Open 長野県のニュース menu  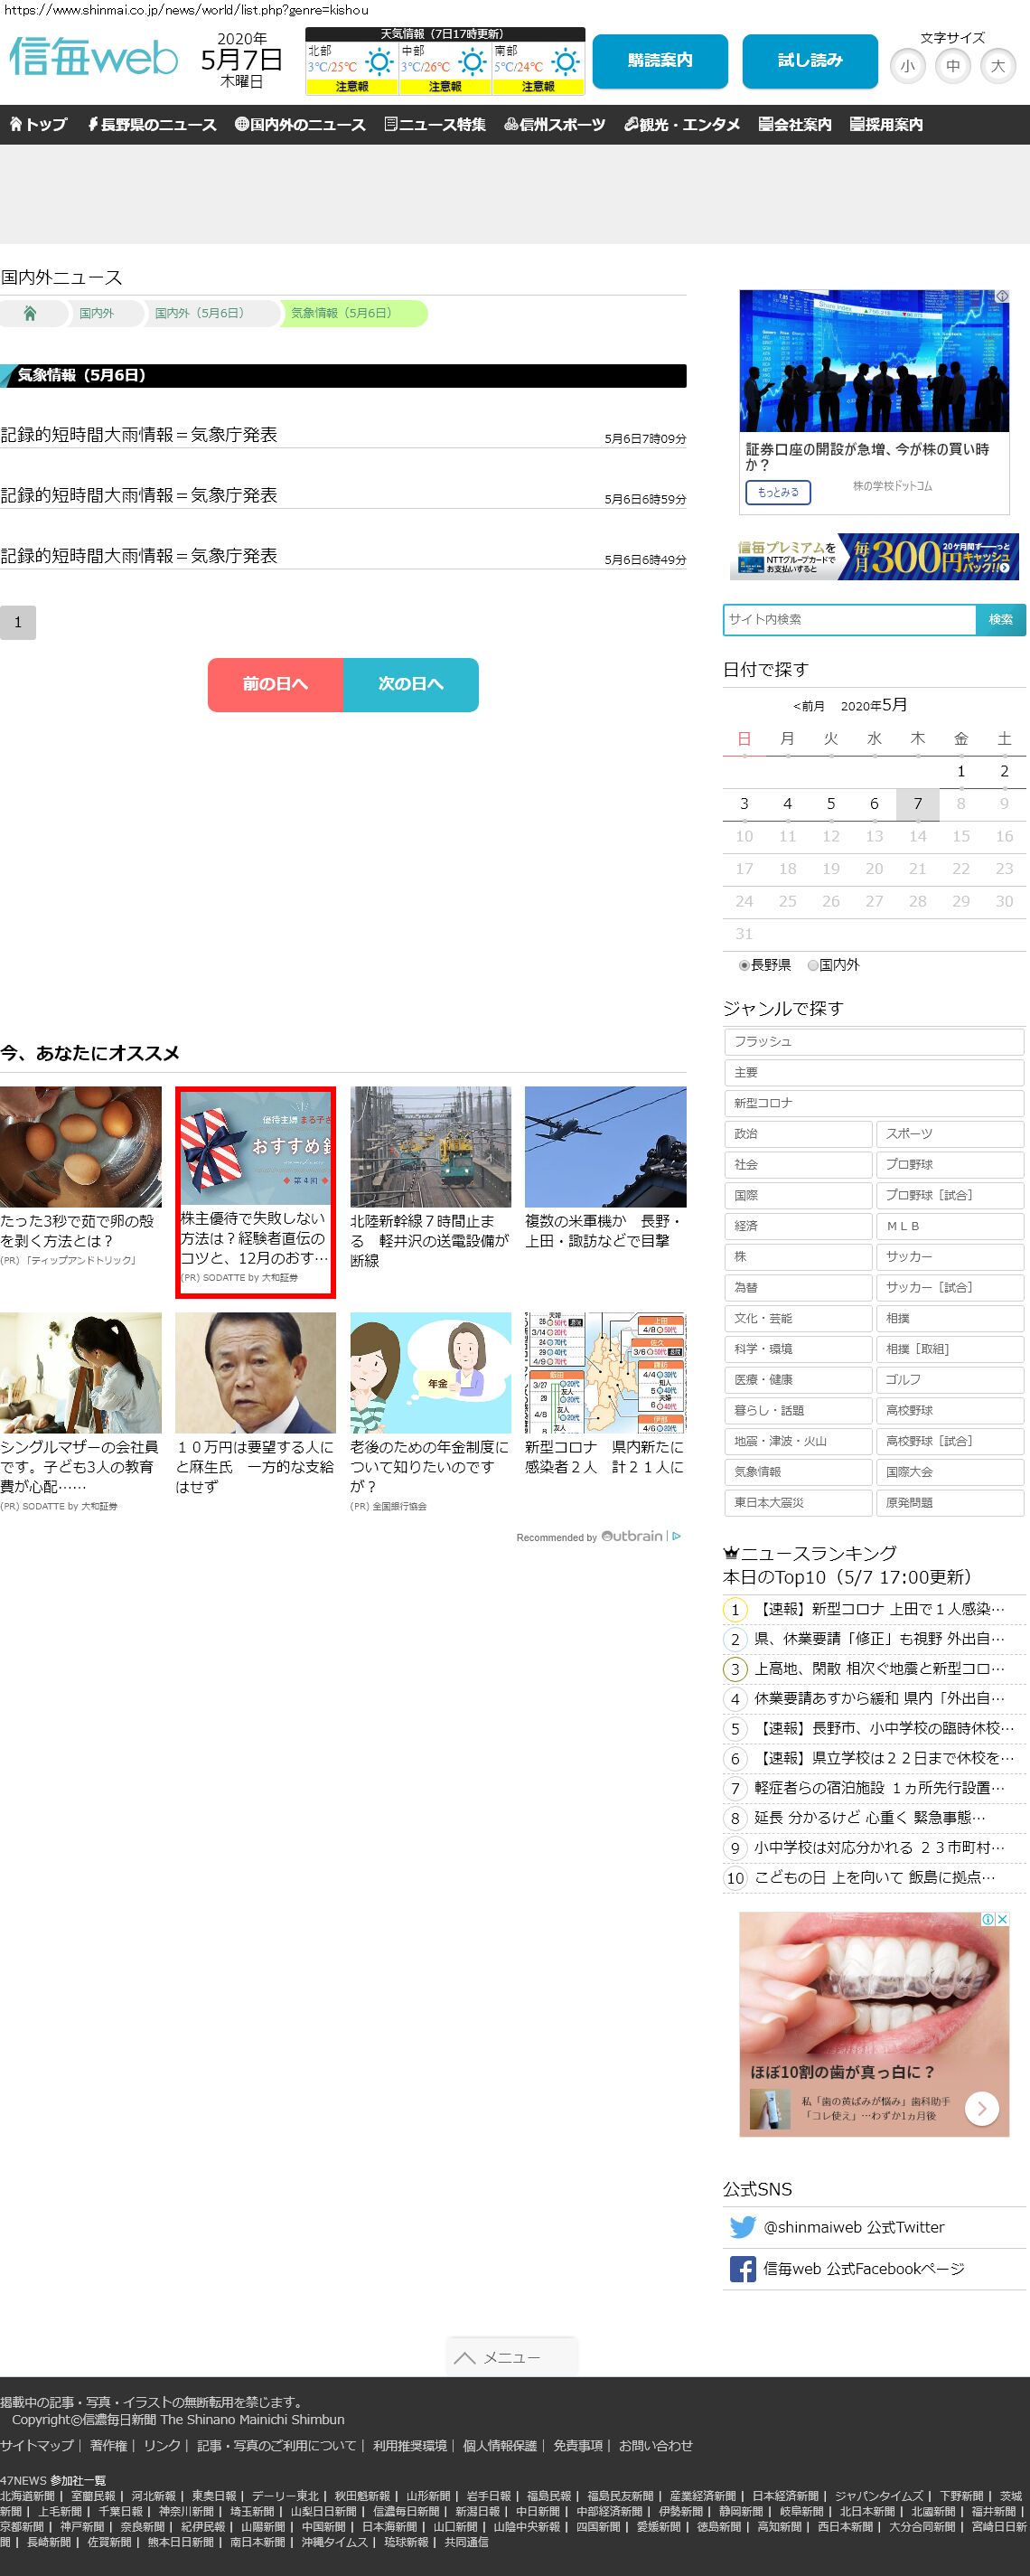click(152, 125)
